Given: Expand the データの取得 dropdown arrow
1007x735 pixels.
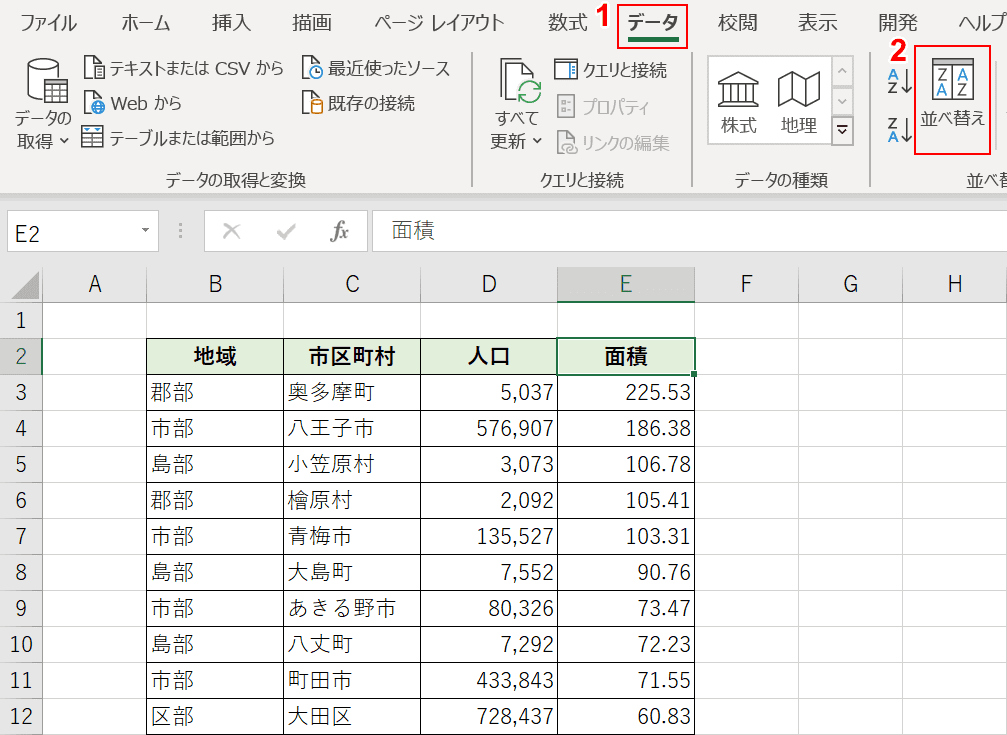Looking at the screenshot, I should (64, 141).
